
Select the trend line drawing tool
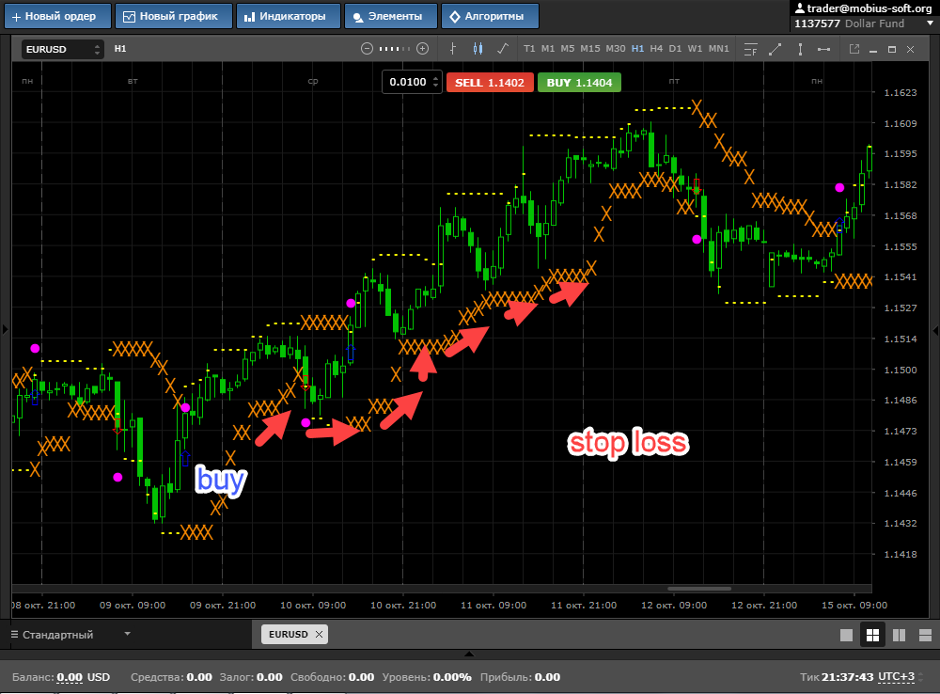pyautogui.click(x=775, y=49)
